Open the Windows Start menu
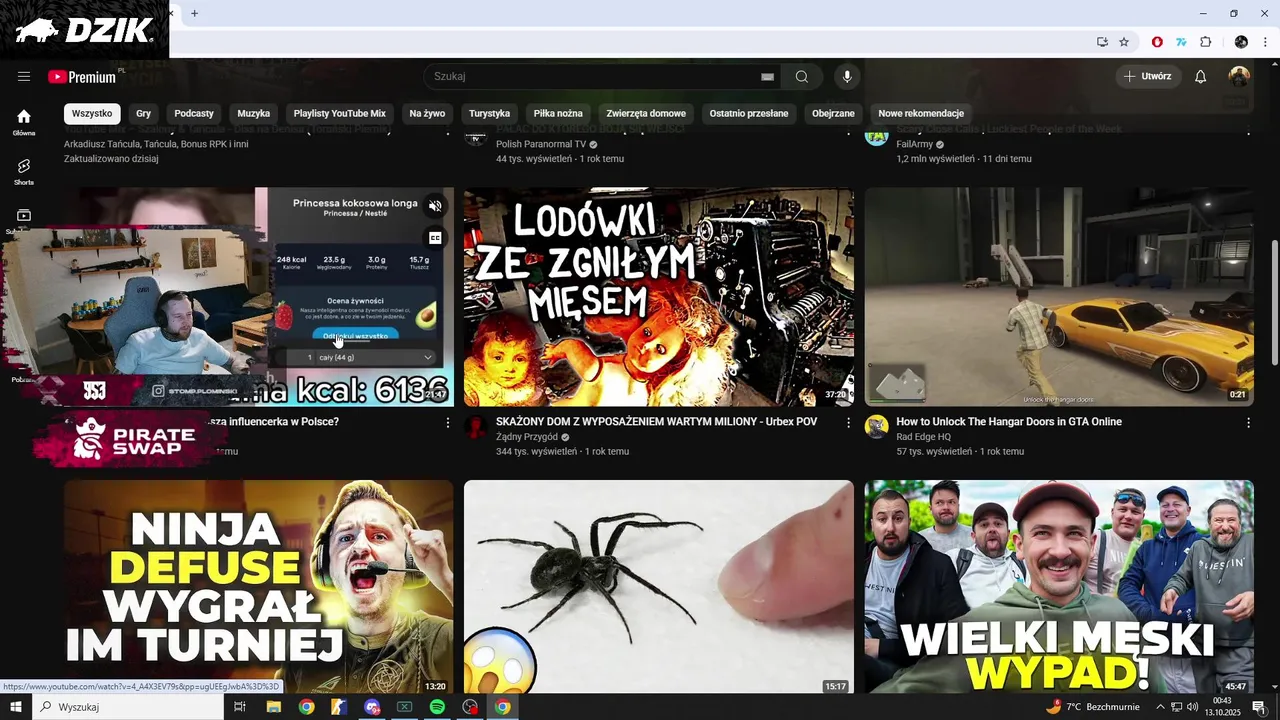Viewport: 1280px width, 720px height. [16, 707]
